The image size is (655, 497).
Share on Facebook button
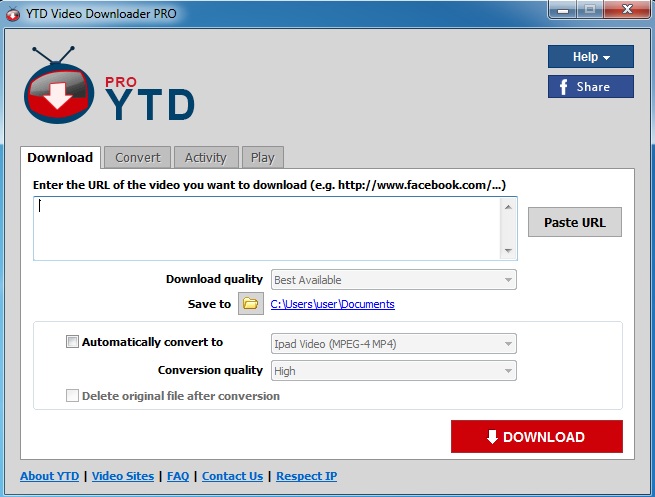coord(591,86)
